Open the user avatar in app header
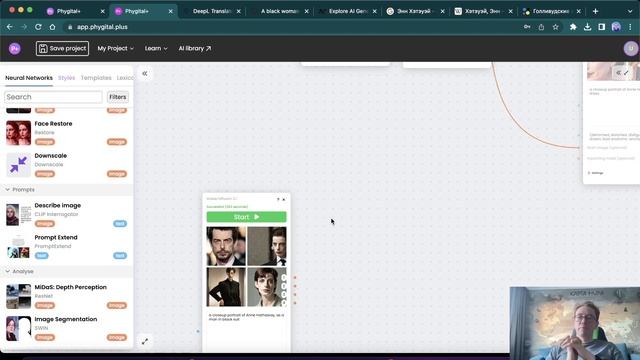This screenshot has height=360, width=640. pos(631,49)
